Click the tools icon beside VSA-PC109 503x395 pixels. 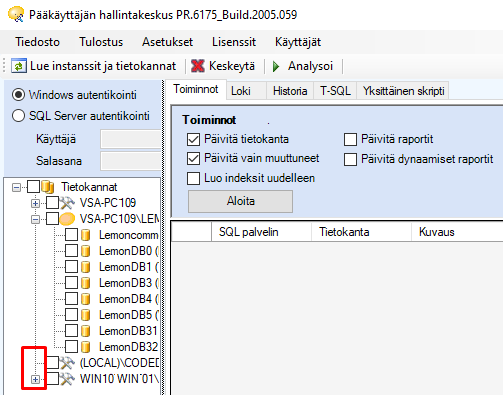click(67, 203)
